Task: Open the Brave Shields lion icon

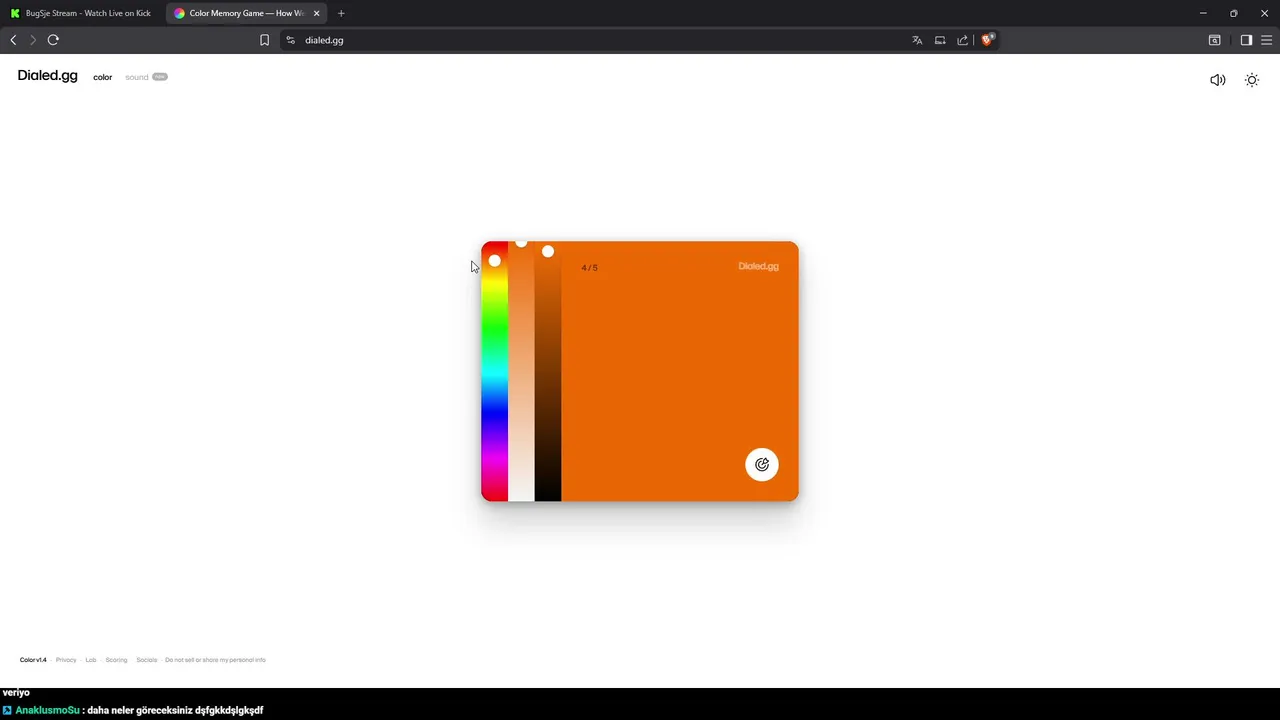Action: pyautogui.click(x=987, y=40)
